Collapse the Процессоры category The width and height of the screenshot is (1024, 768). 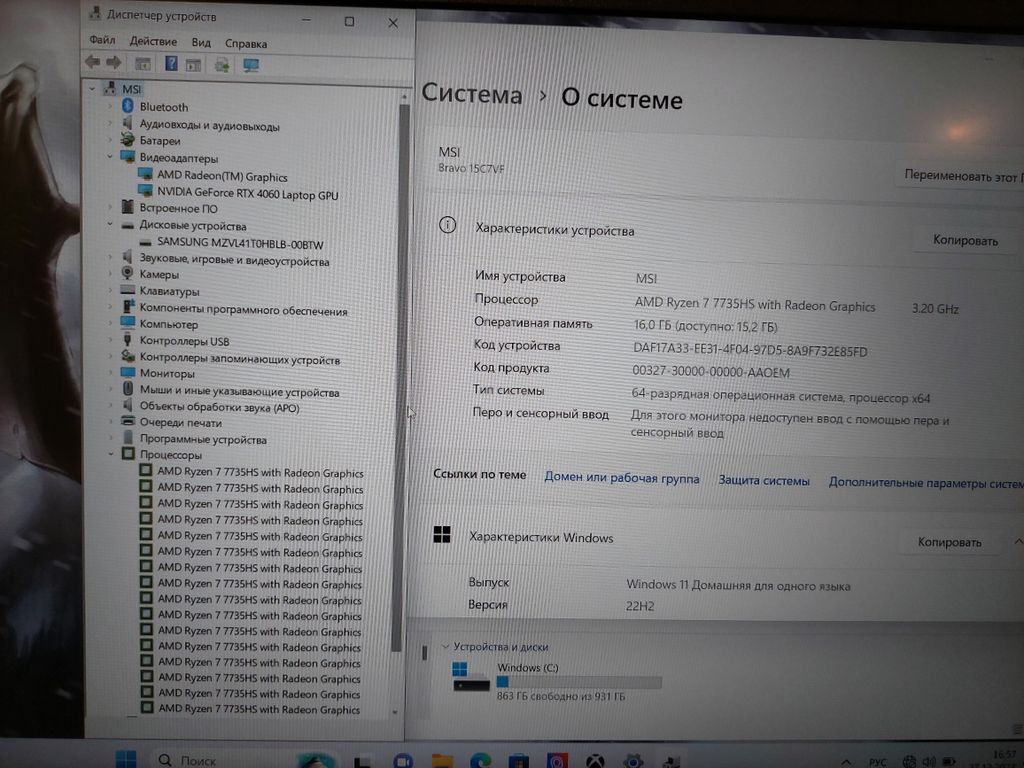click(110, 455)
